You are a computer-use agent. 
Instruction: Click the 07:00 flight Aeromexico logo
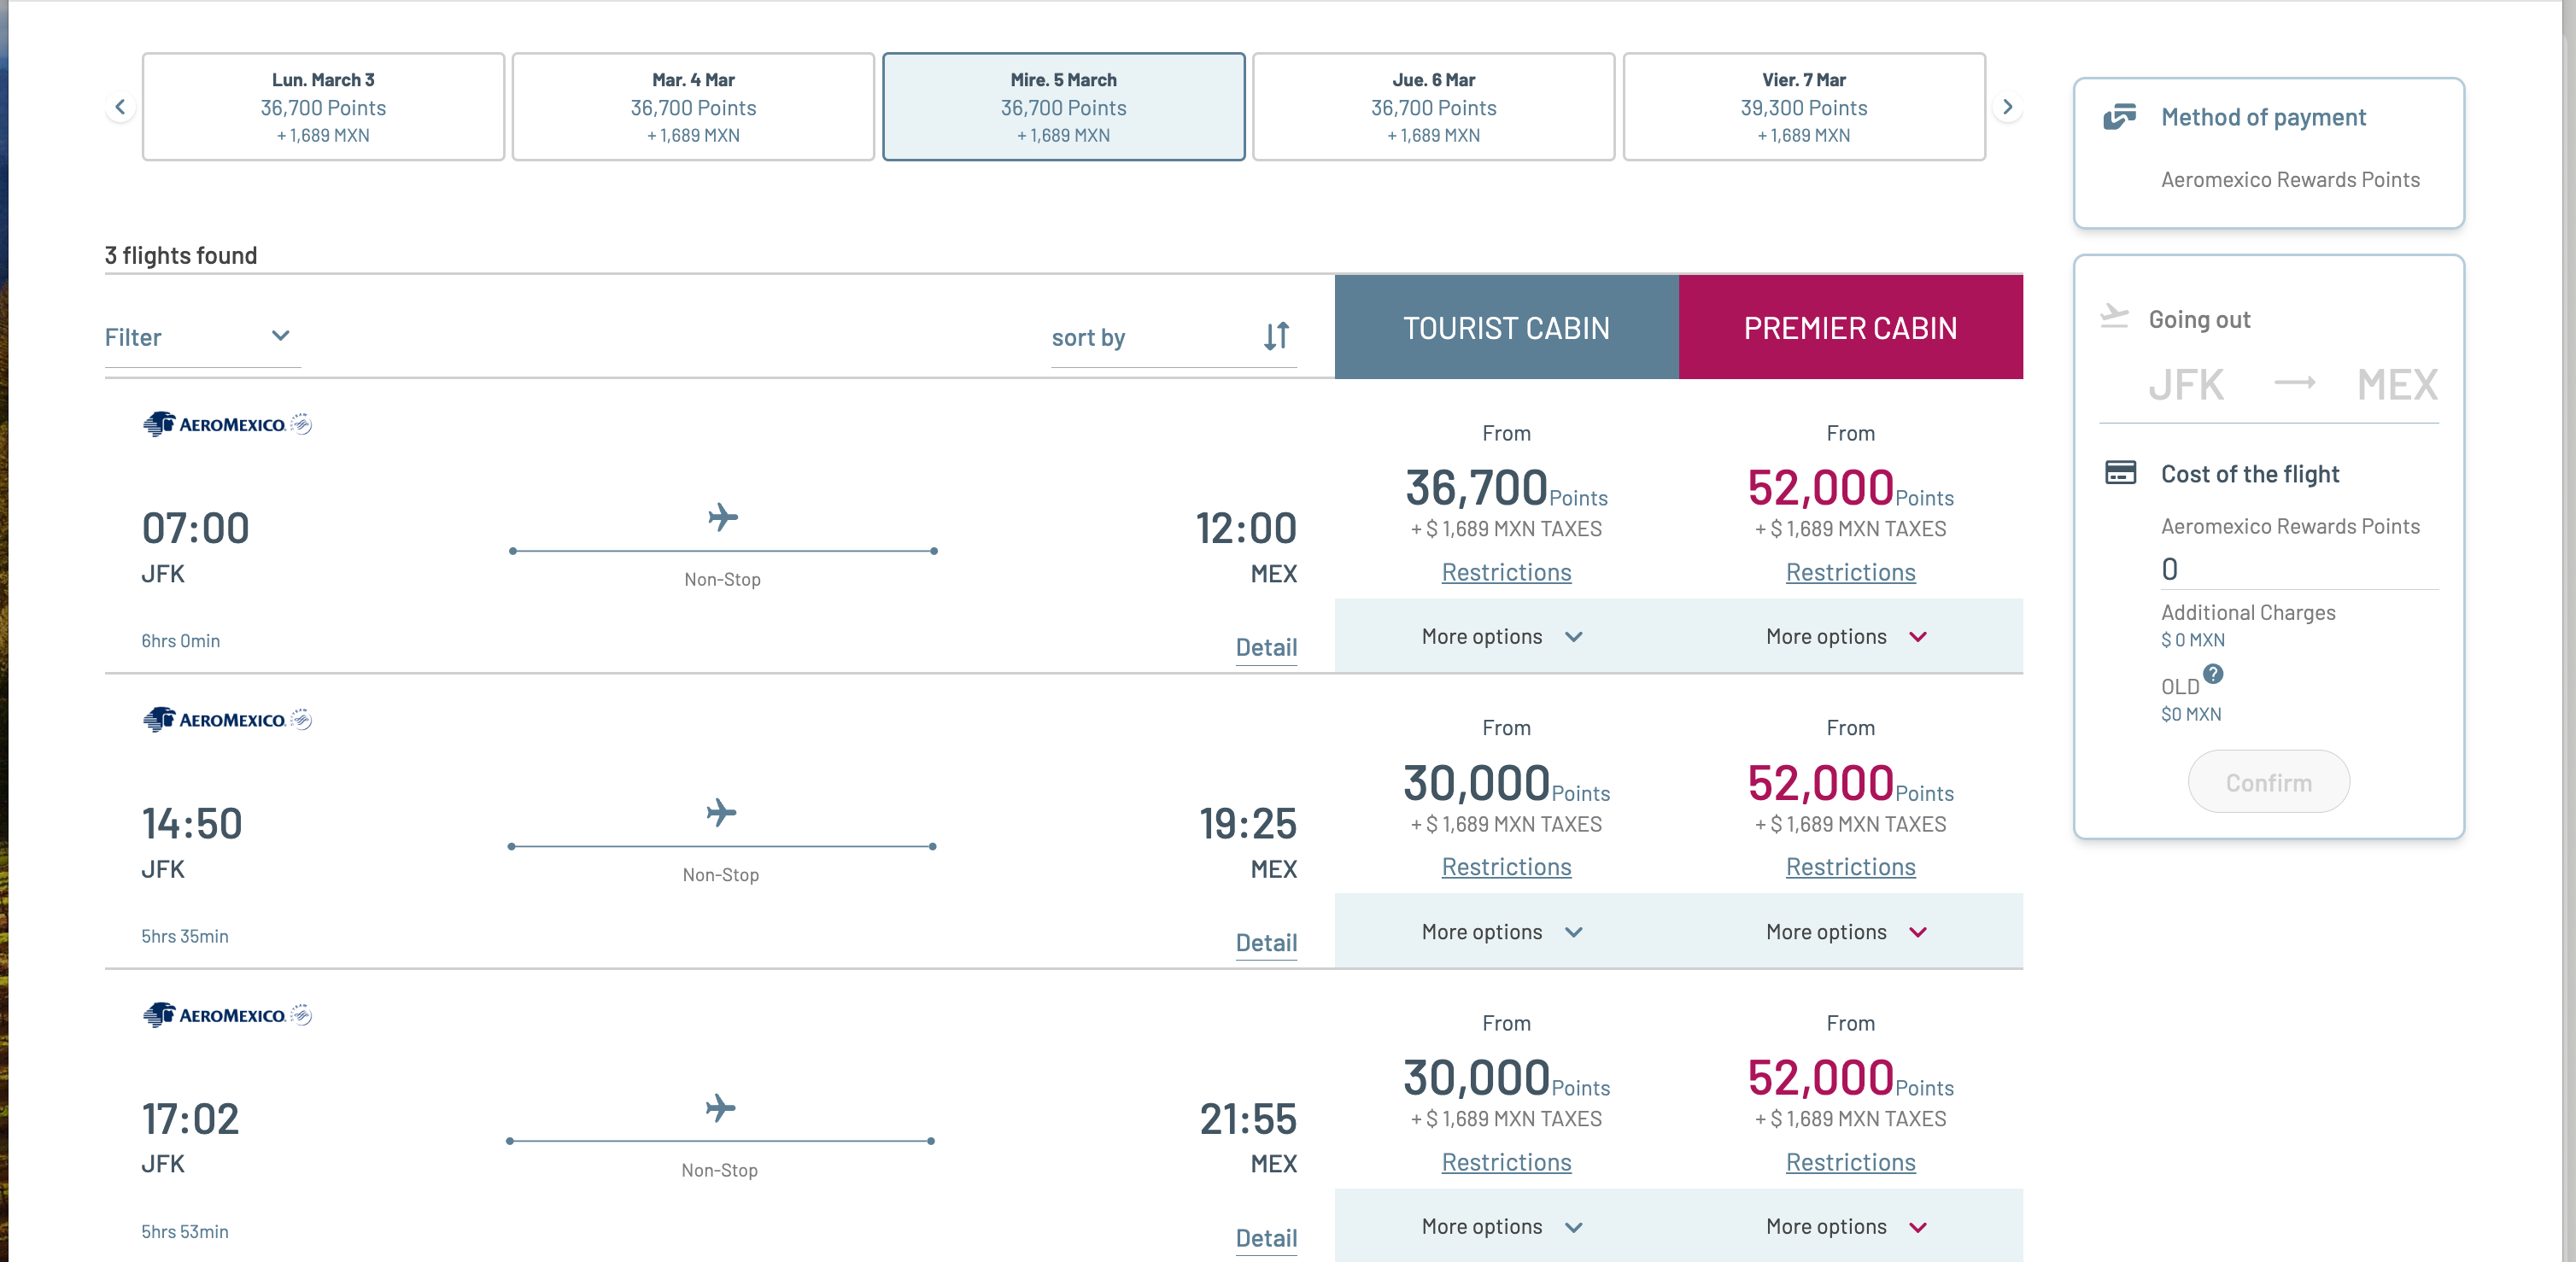(227, 424)
